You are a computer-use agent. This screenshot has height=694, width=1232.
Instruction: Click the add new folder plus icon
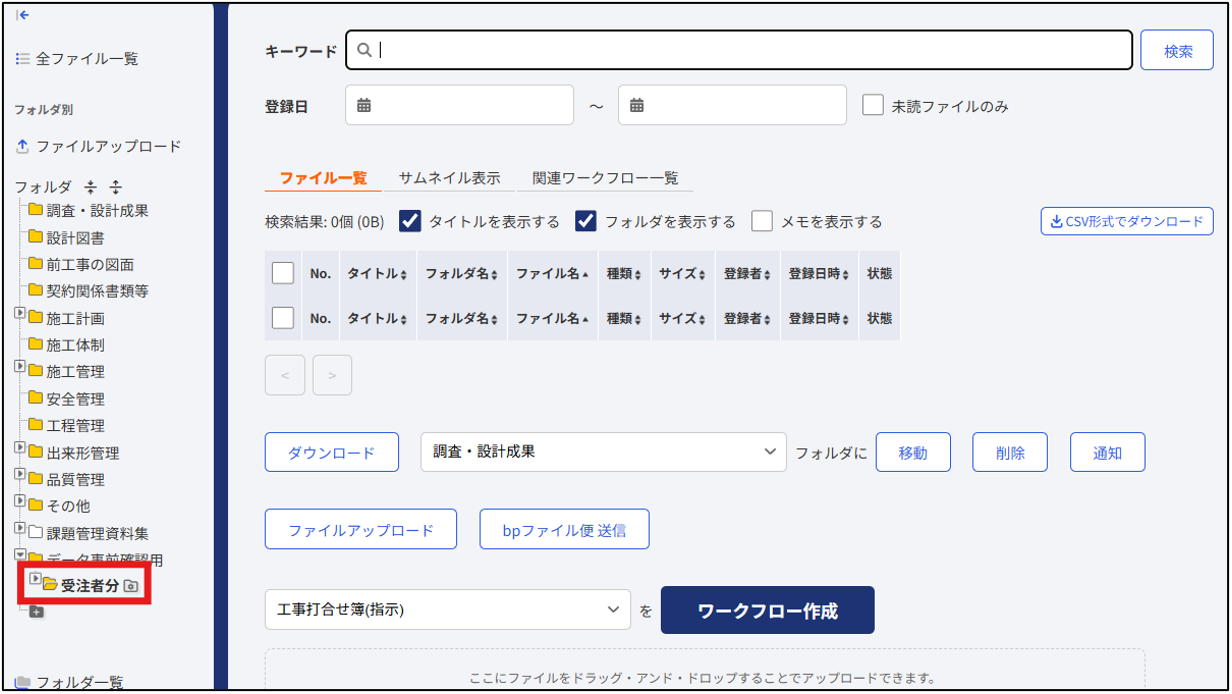[37, 612]
